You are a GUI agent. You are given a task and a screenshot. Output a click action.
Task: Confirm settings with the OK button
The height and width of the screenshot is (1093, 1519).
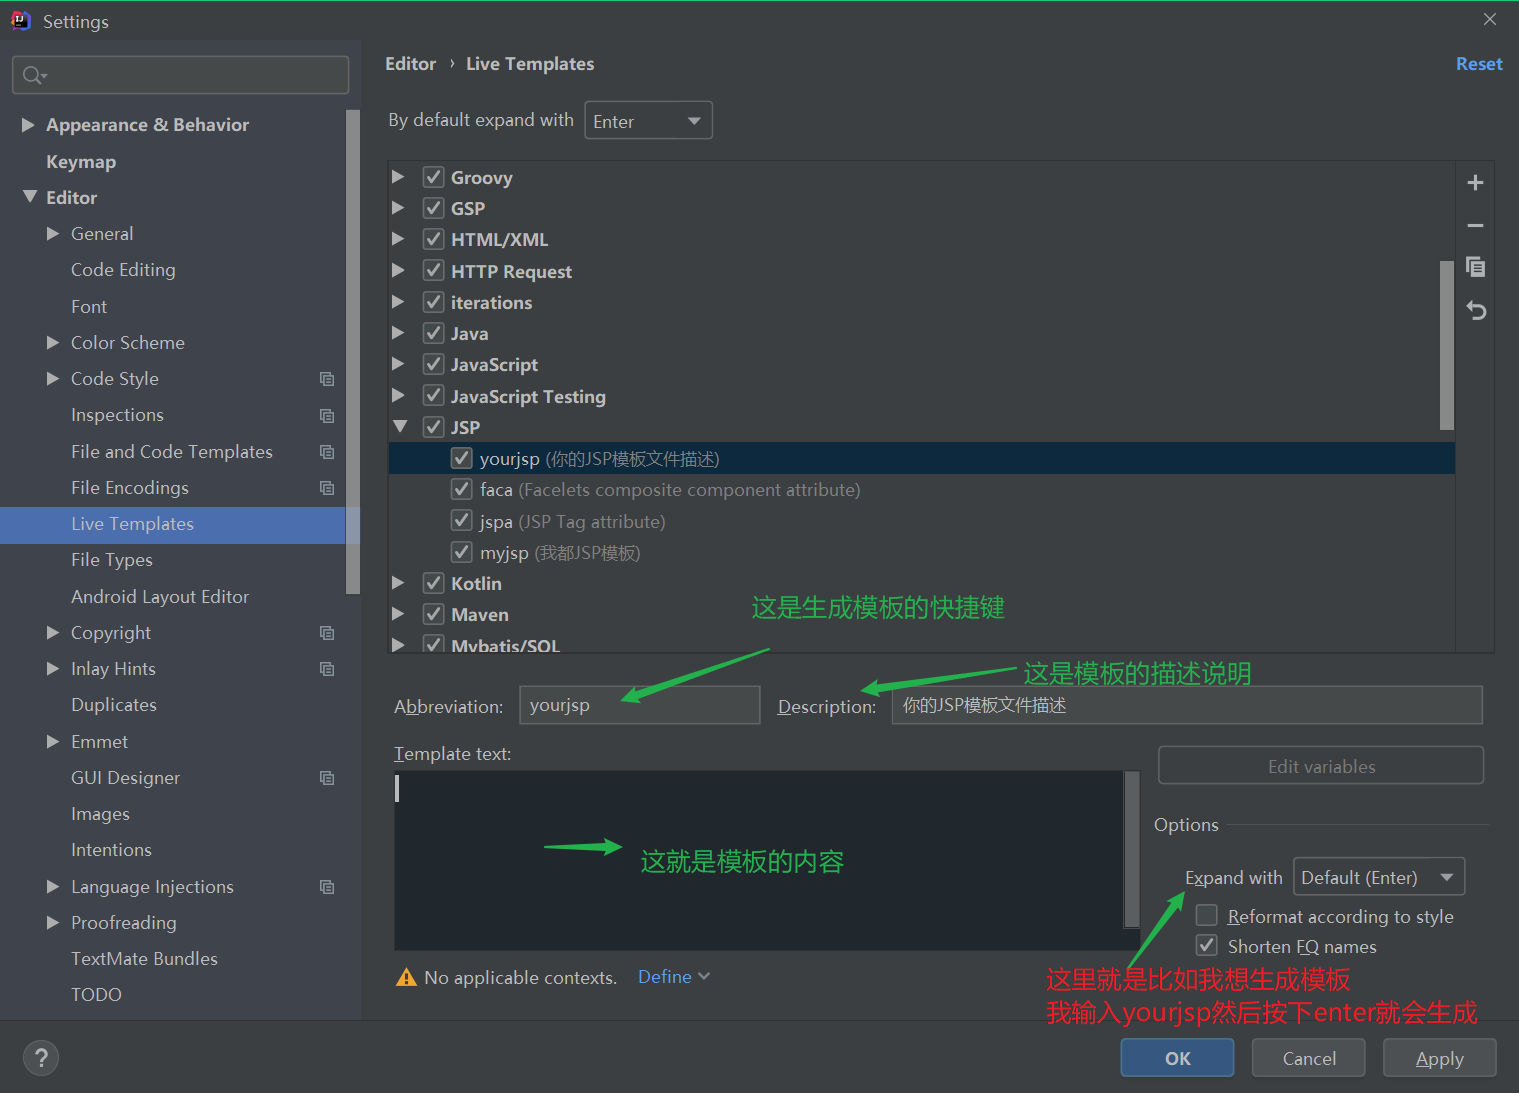[1177, 1058]
